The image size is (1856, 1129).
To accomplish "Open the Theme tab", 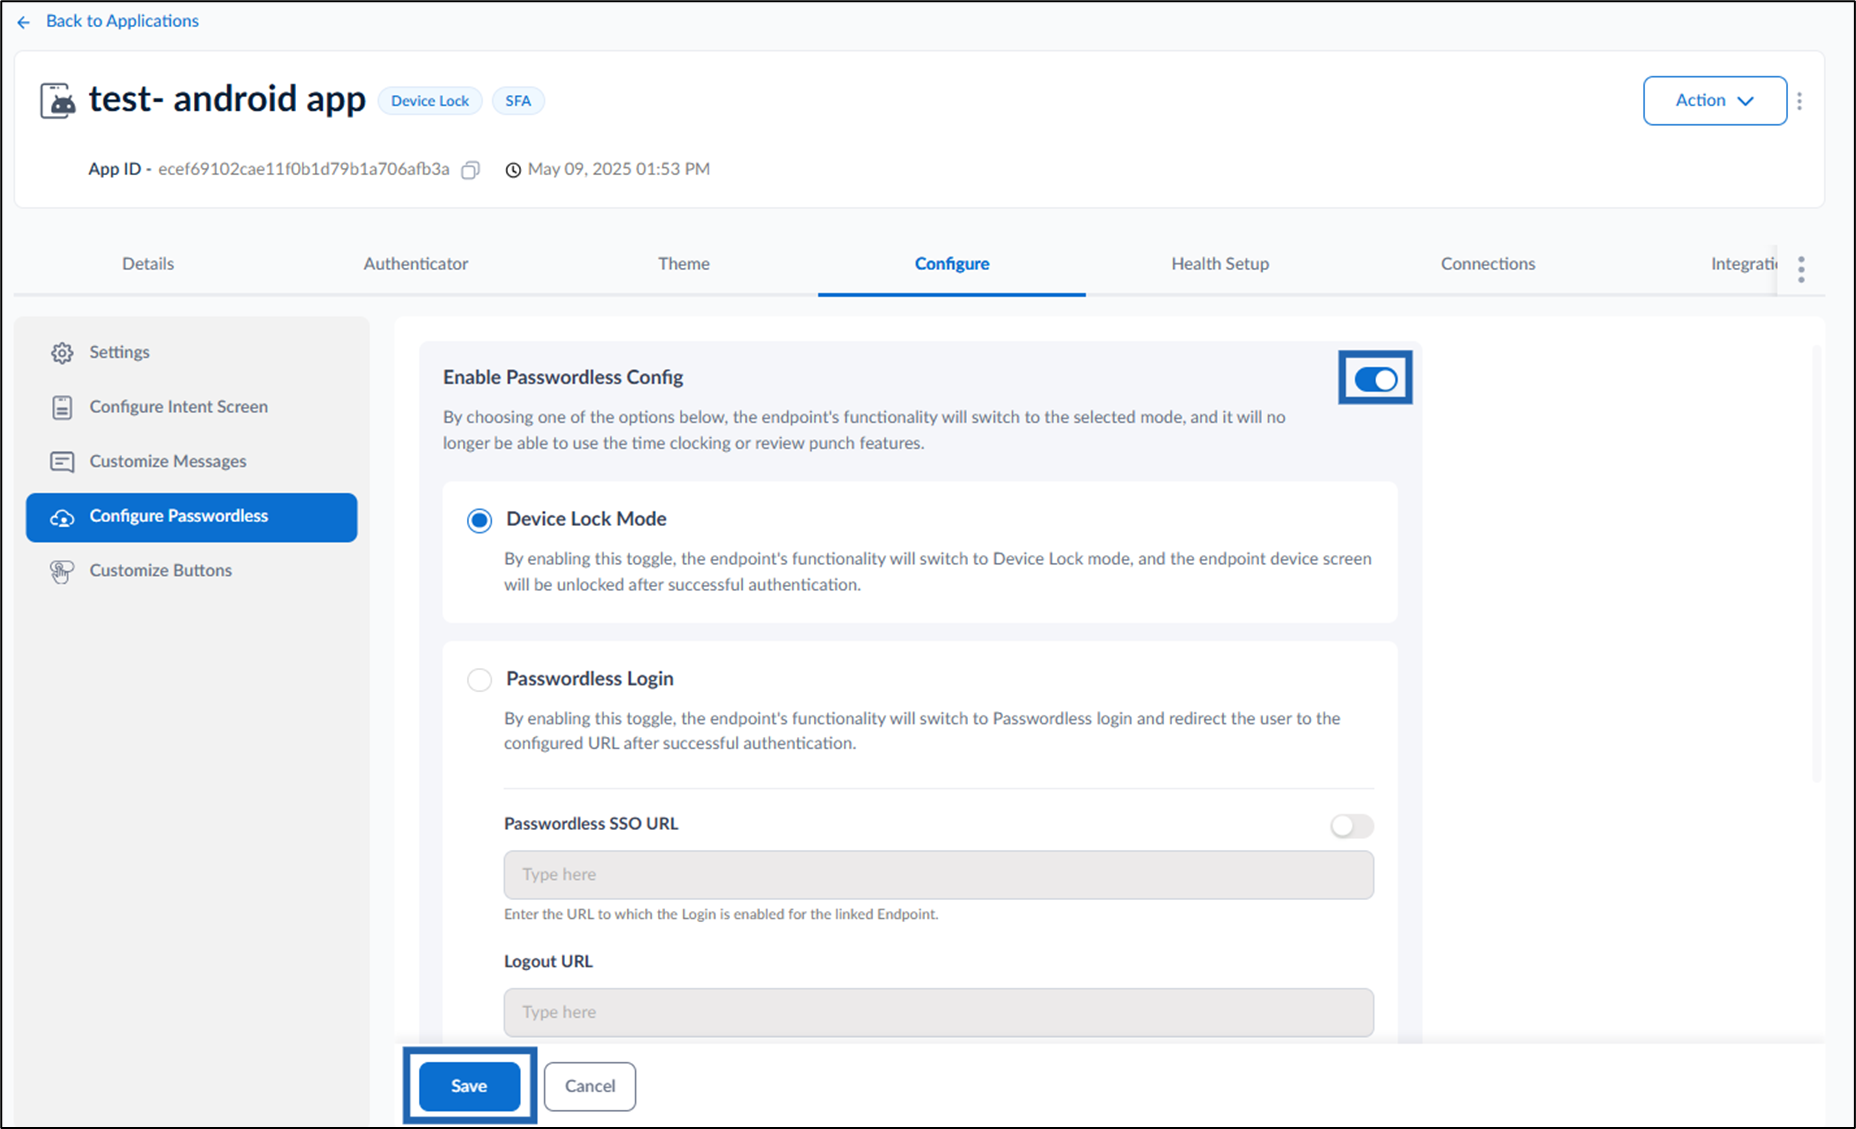I will [684, 264].
